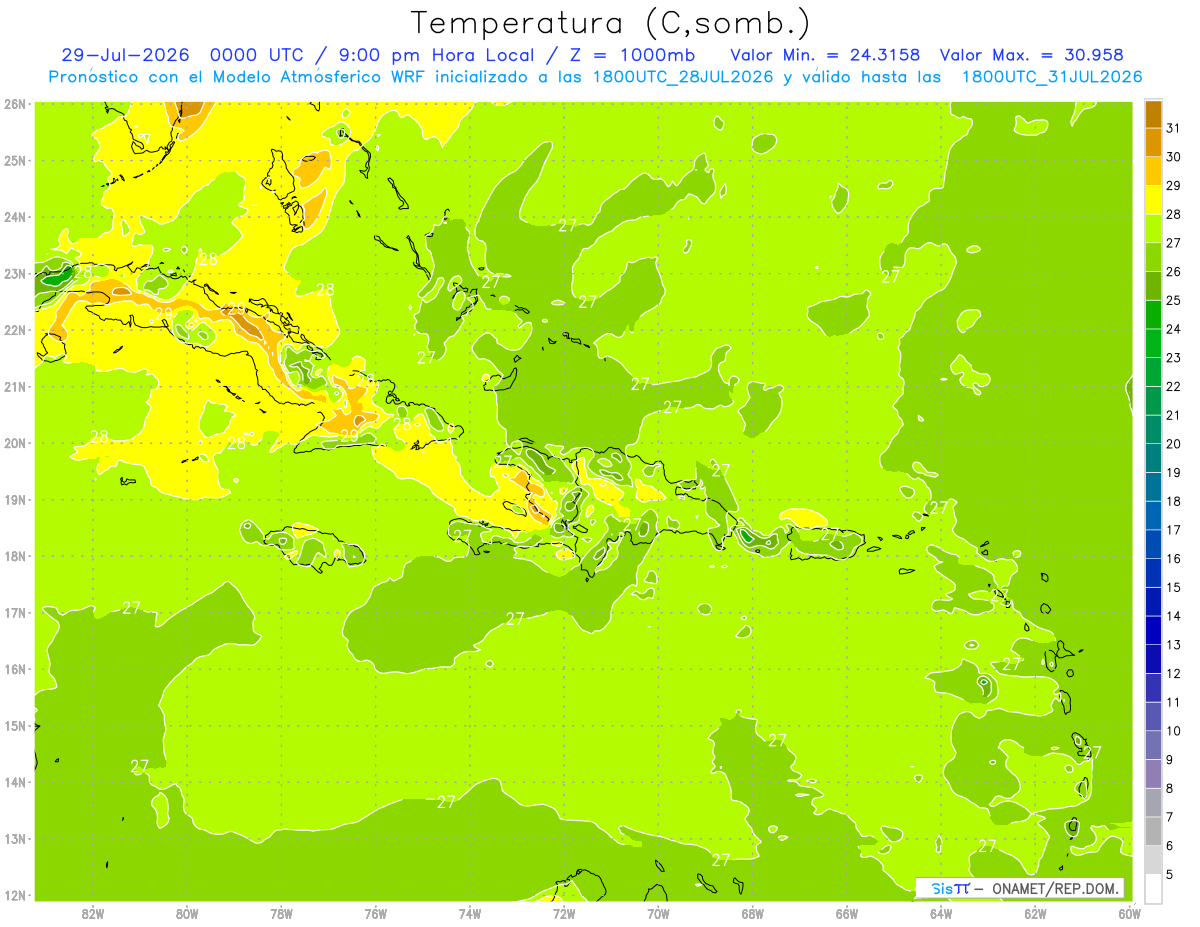Click the 80W longitude label
This screenshot has height=927, width=1200.
click(x=187, y=914)
